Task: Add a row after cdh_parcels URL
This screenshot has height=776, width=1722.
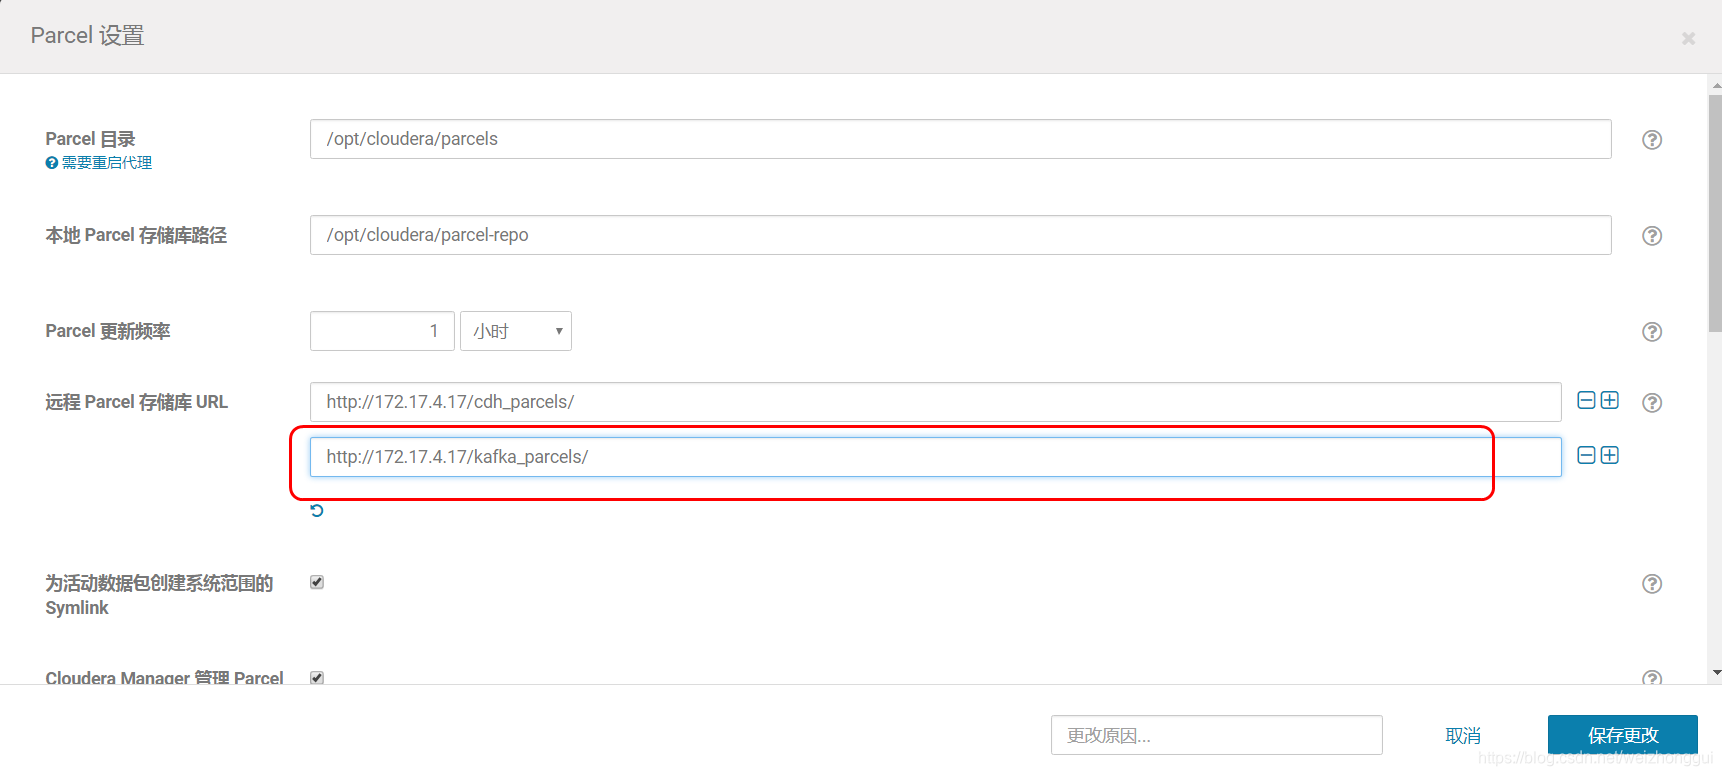Action: pos(1610,400)
